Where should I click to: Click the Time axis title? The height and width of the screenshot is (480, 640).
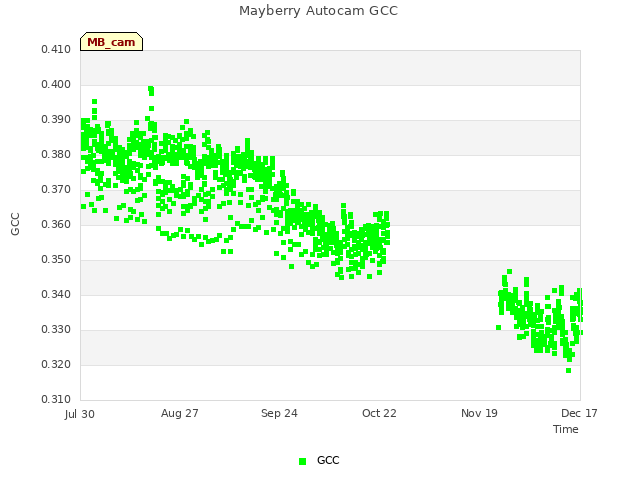pos(566,429)
